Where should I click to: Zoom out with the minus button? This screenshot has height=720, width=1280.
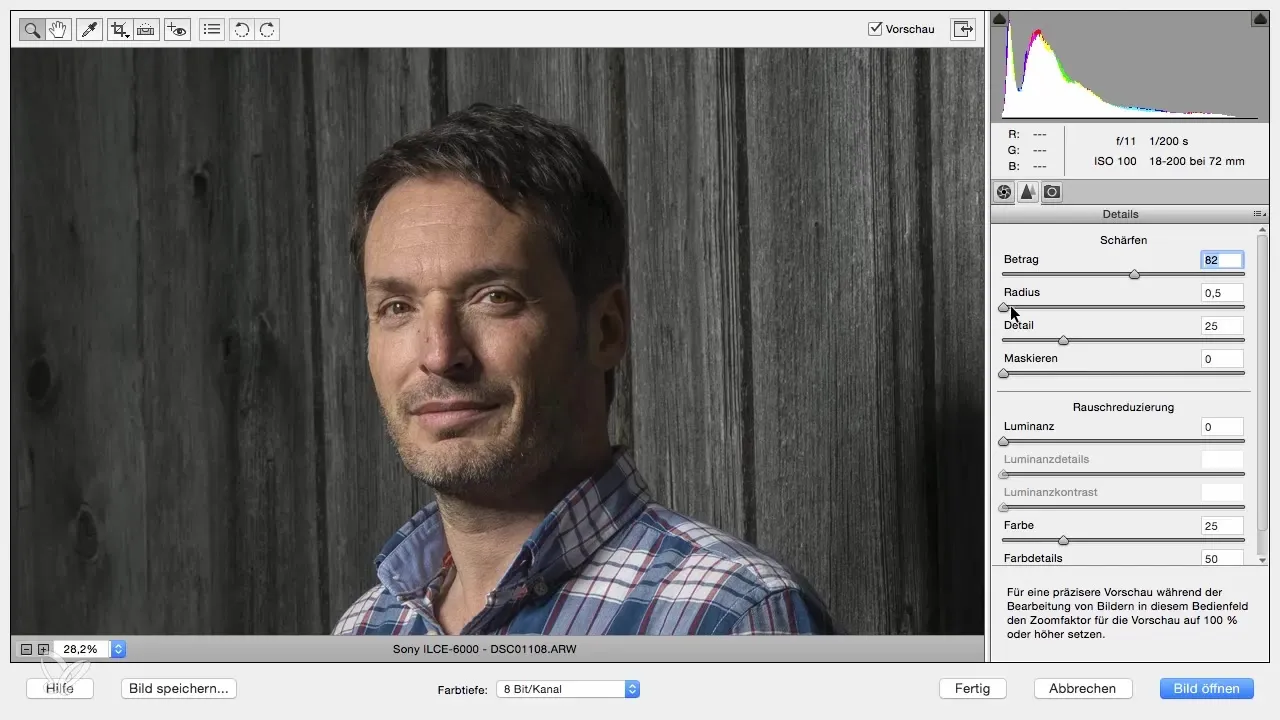(26, 649)
